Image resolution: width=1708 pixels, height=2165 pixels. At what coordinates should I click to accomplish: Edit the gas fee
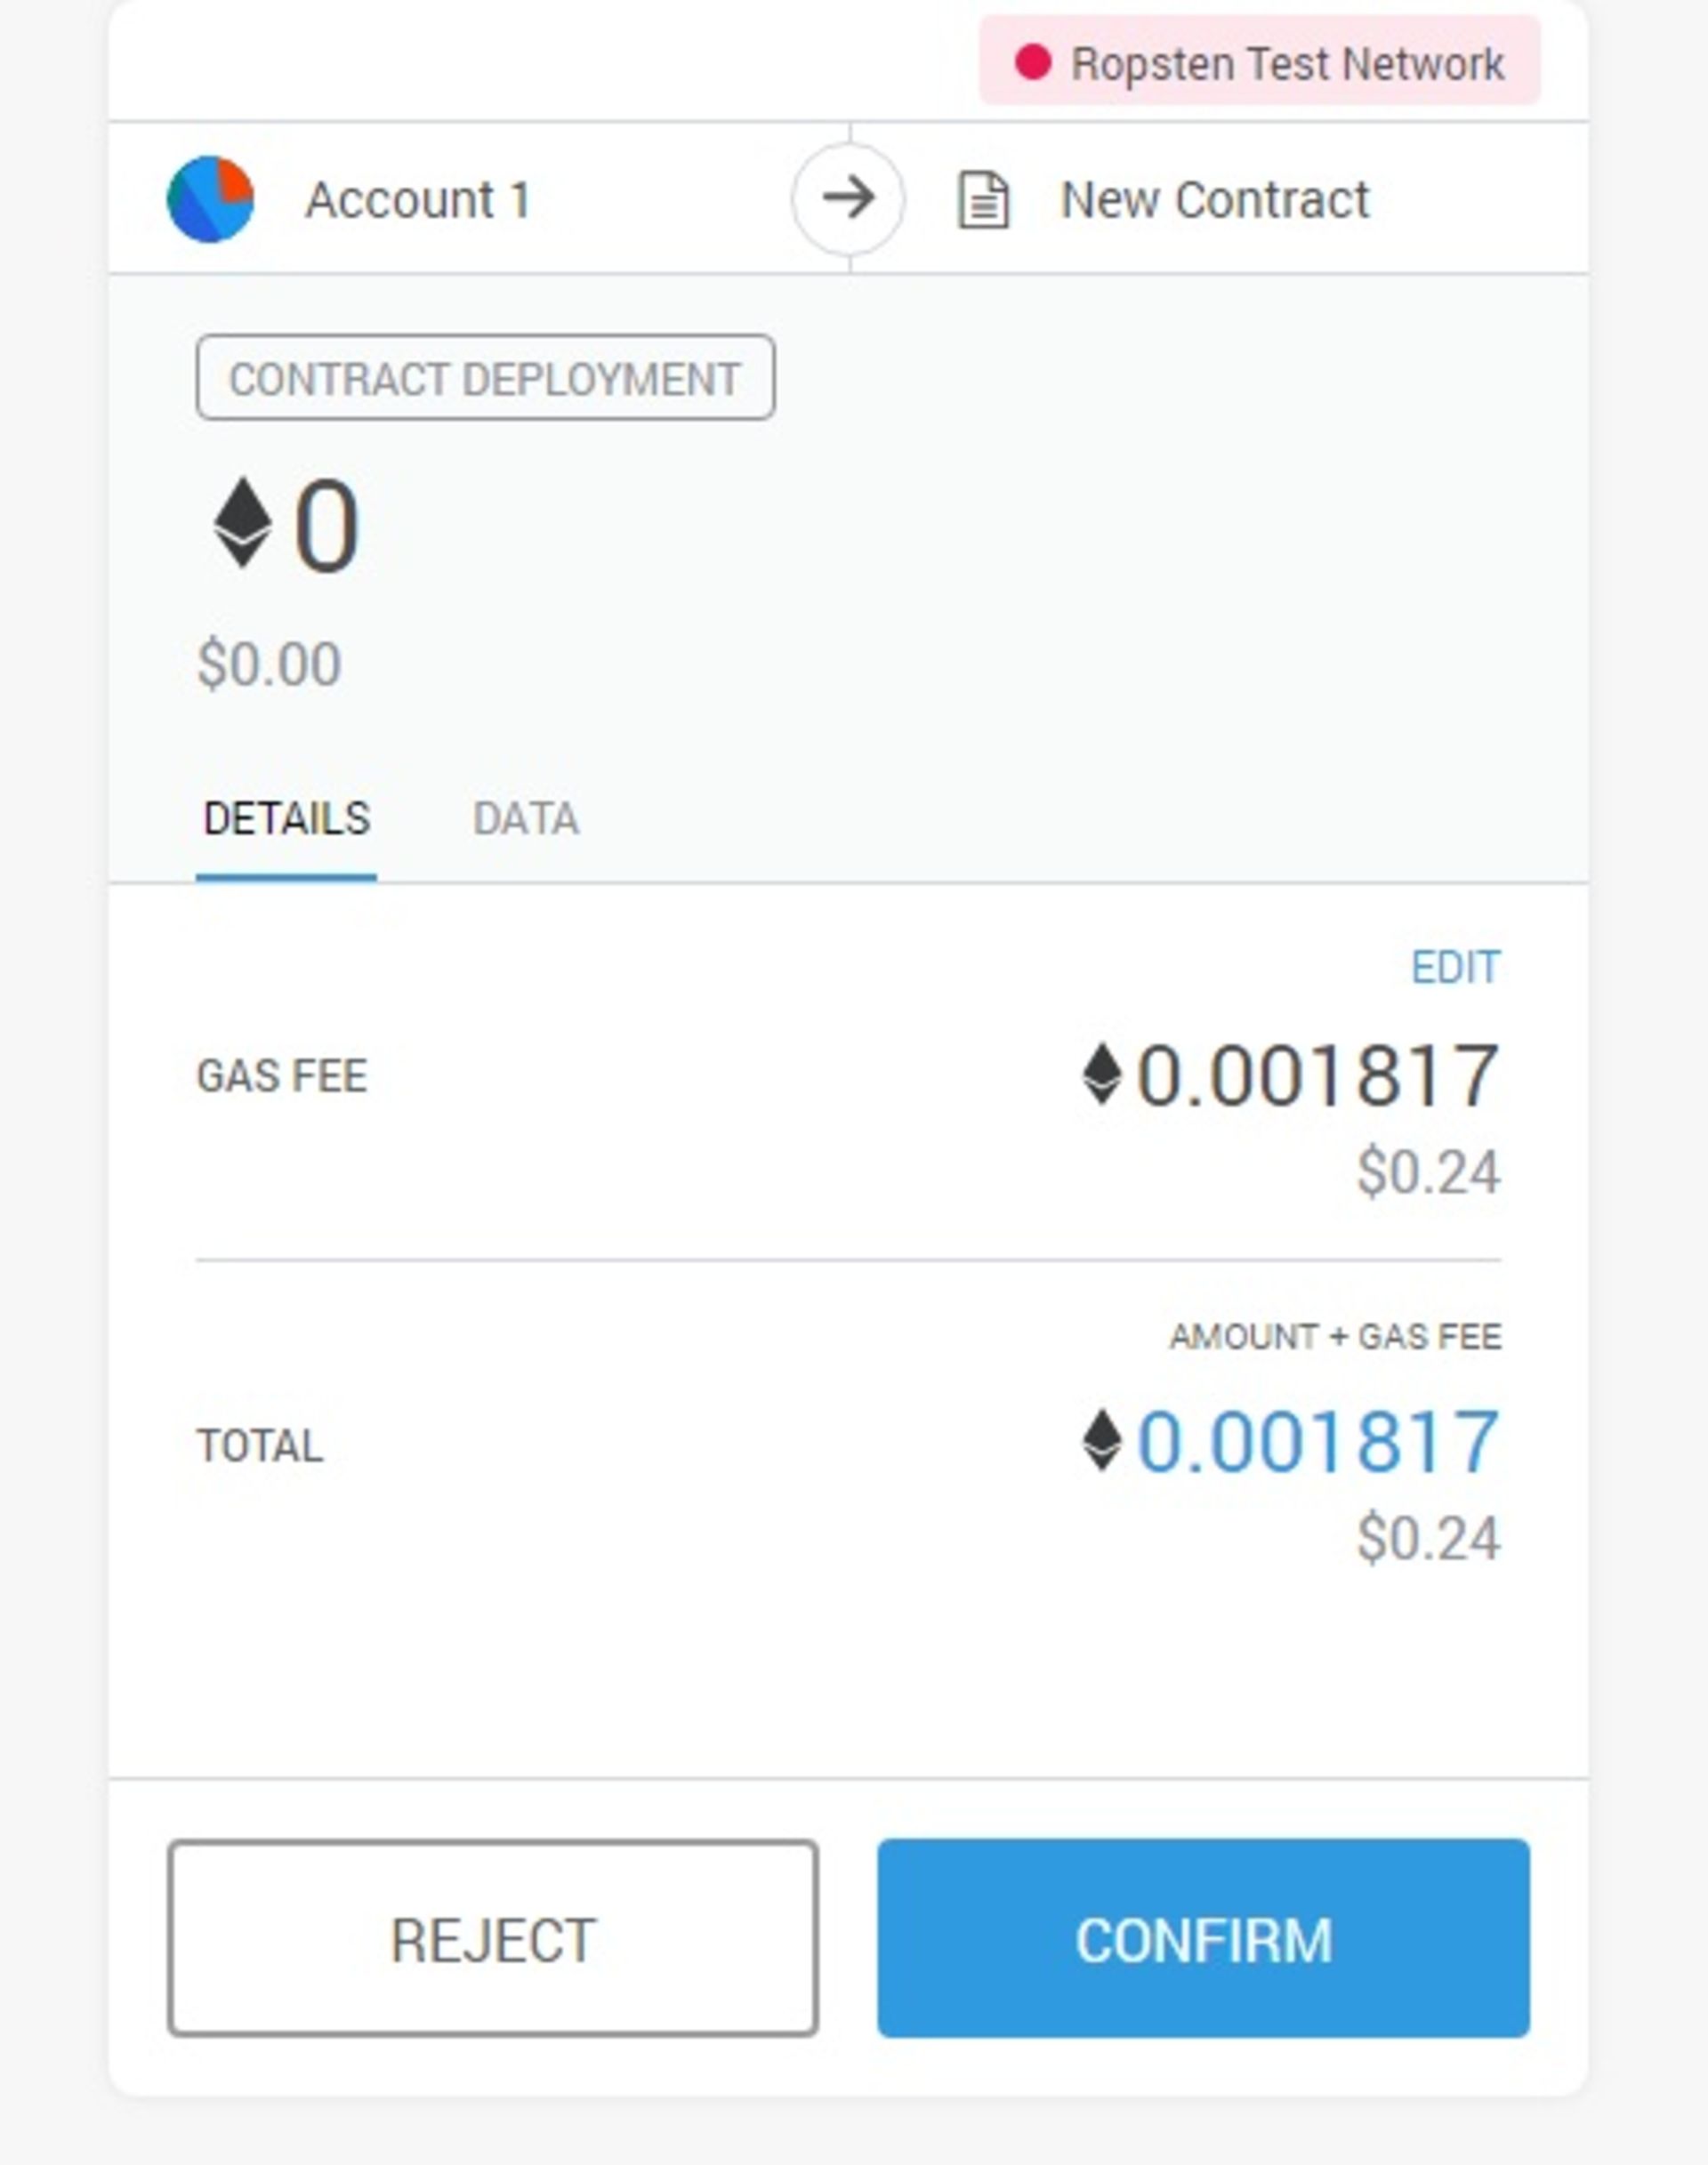point(1455,967)
